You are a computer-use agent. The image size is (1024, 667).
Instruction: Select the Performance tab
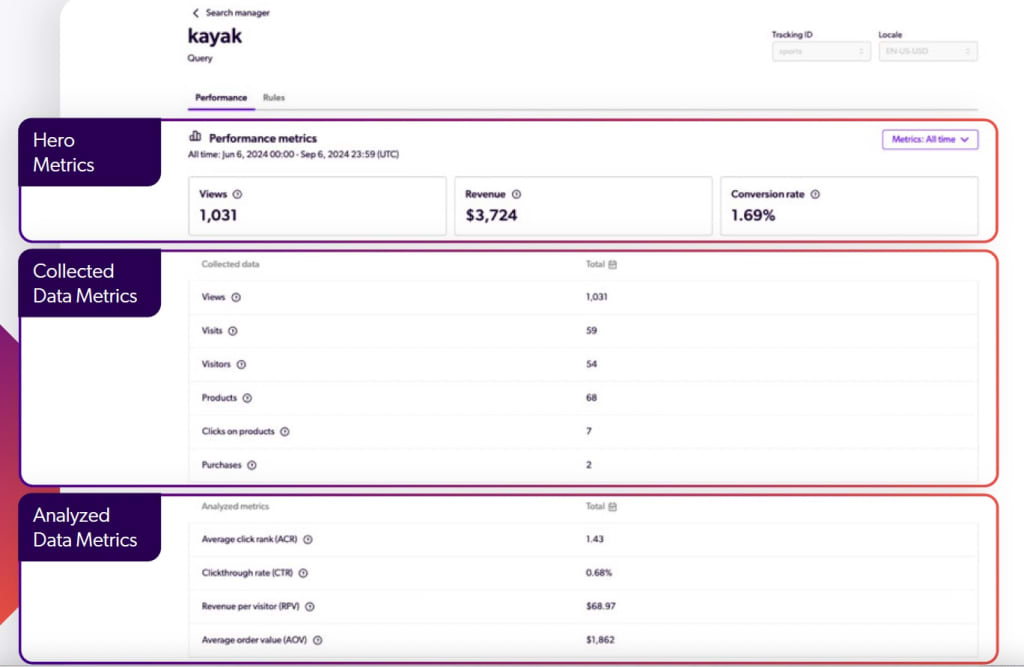coord(221,98)
